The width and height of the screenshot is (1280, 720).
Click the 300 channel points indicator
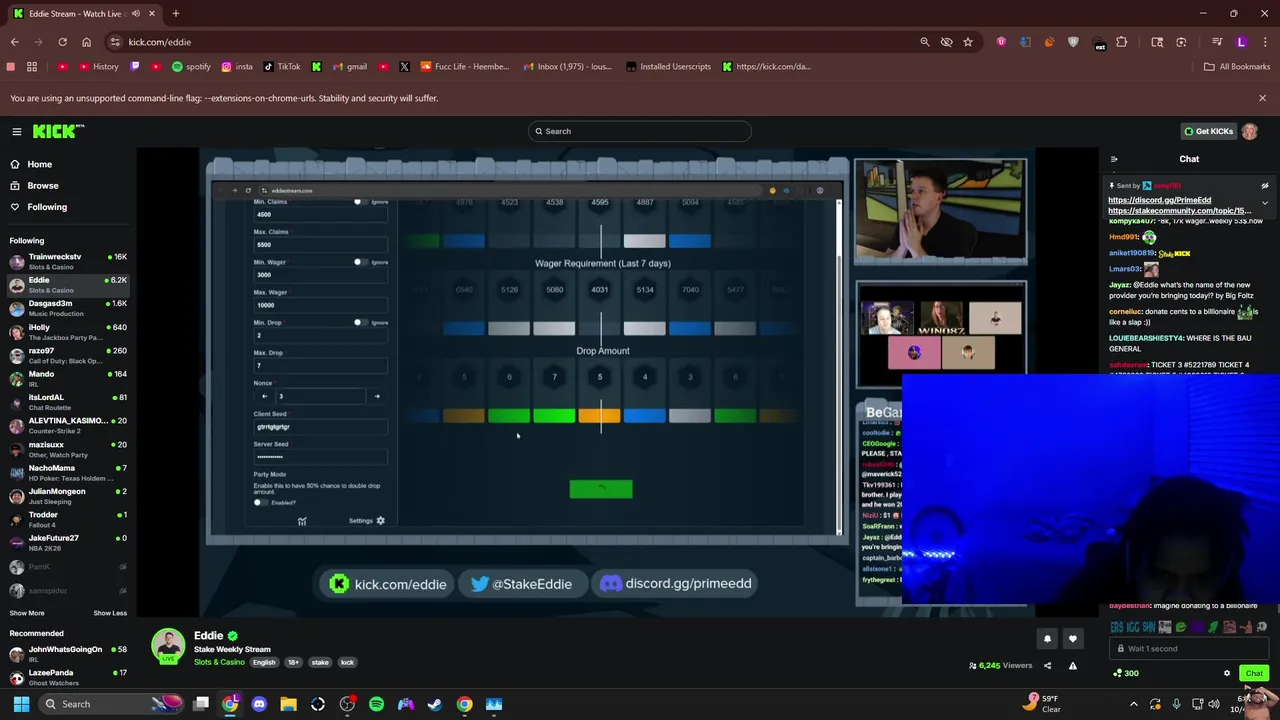click(x=1126, y=673)
